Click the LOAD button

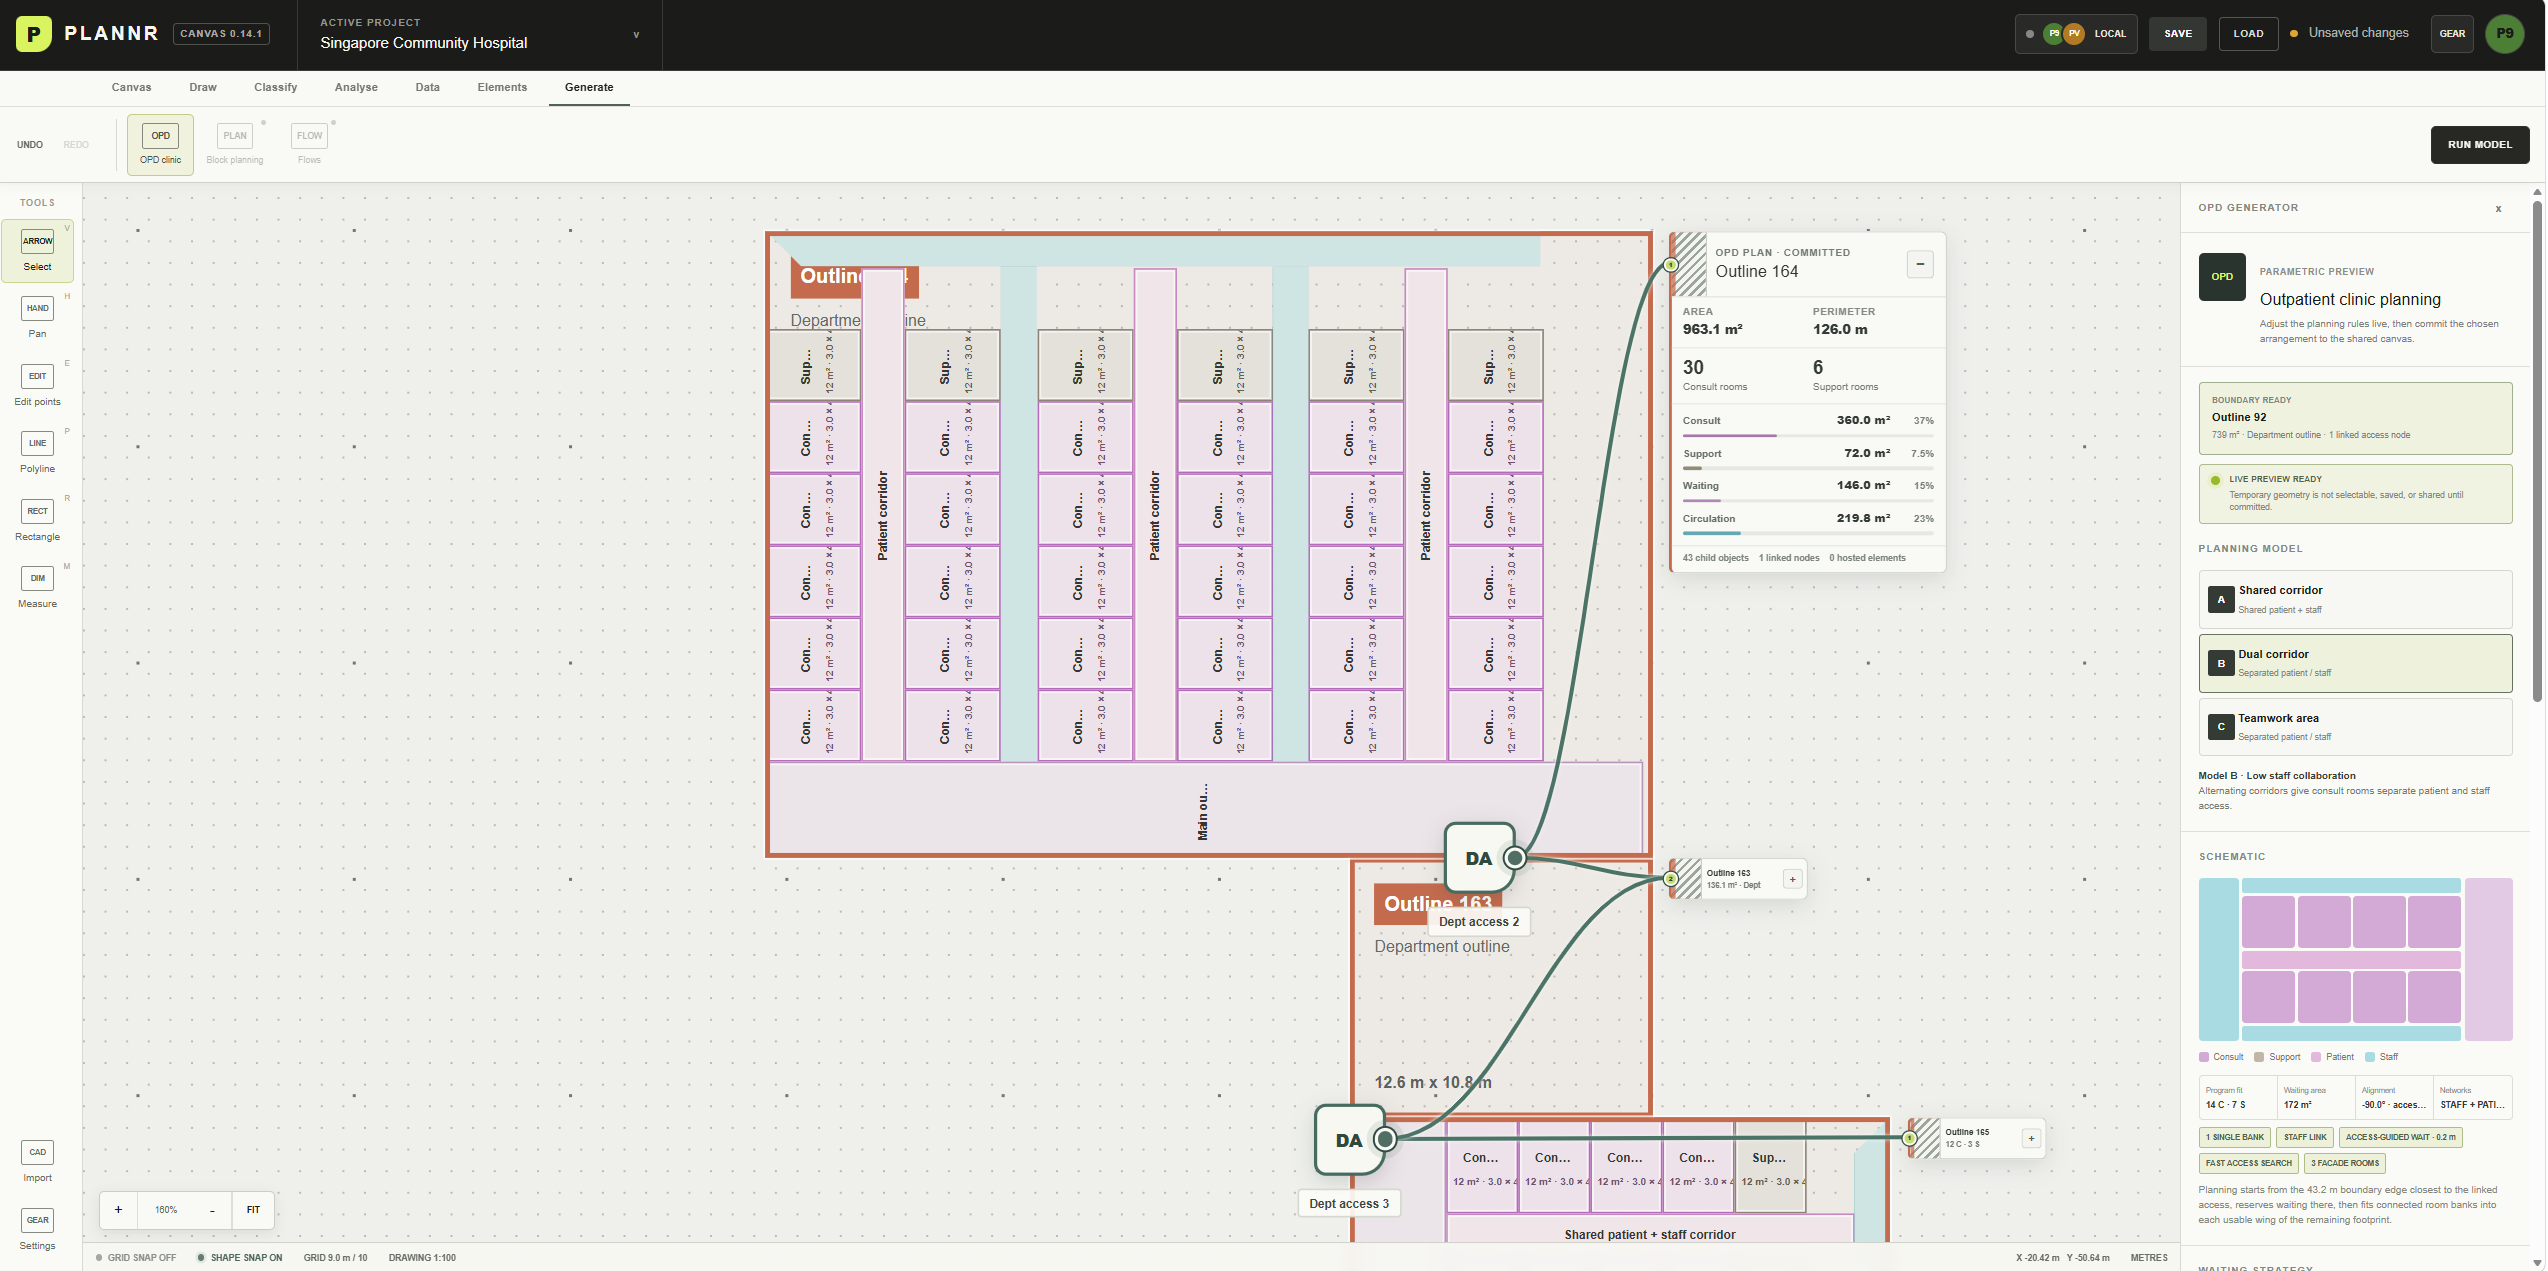(2248, 34)
